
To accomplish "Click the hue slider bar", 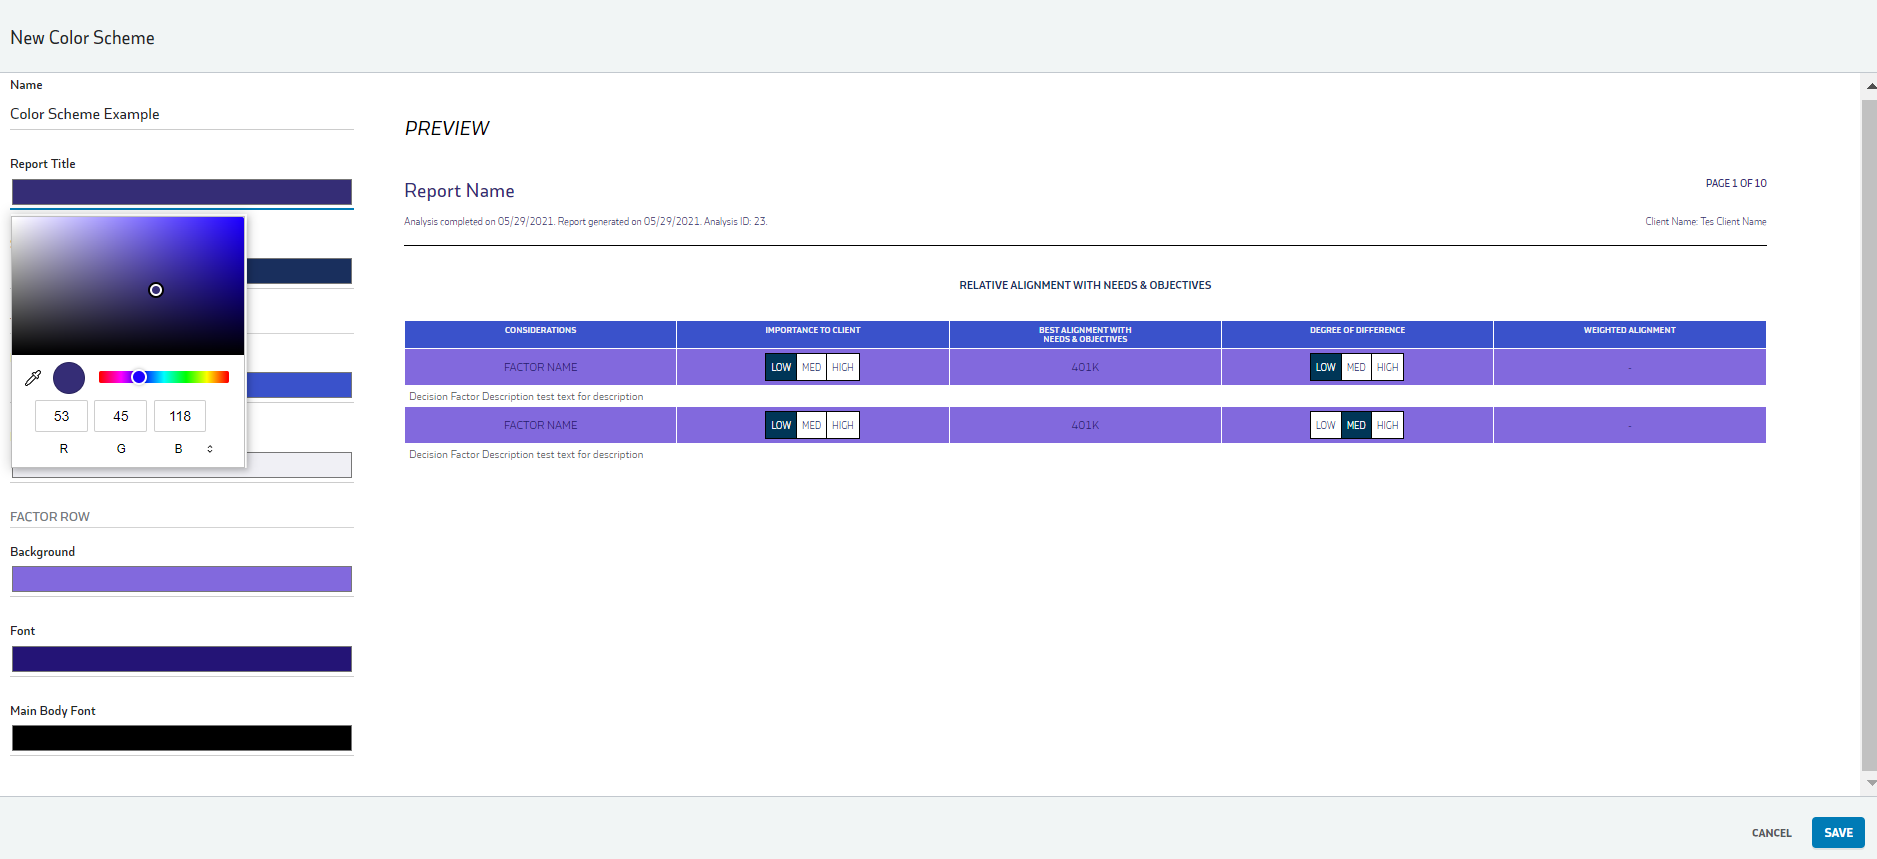I will pos(164,377).
